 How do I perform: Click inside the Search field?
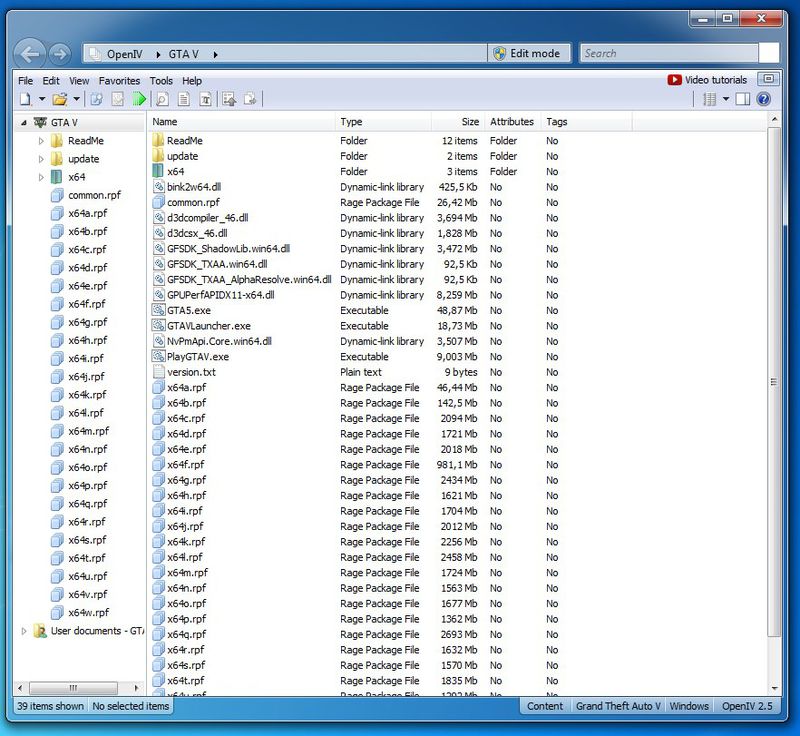tap(669, 53)
